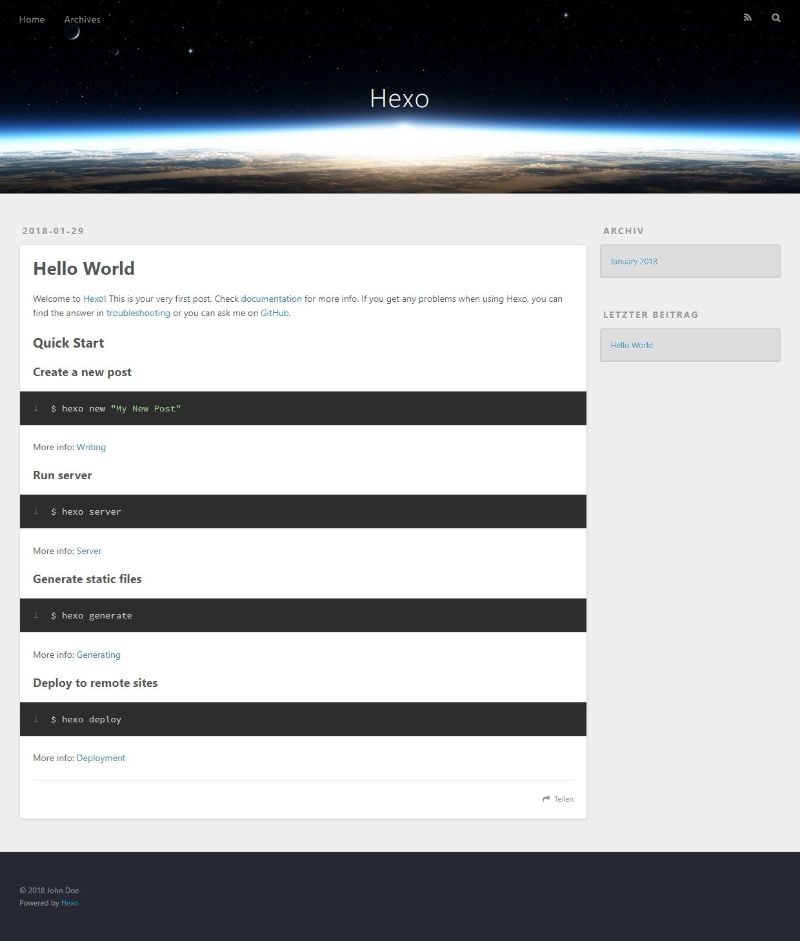Open the Writing info link

[91, 447]
